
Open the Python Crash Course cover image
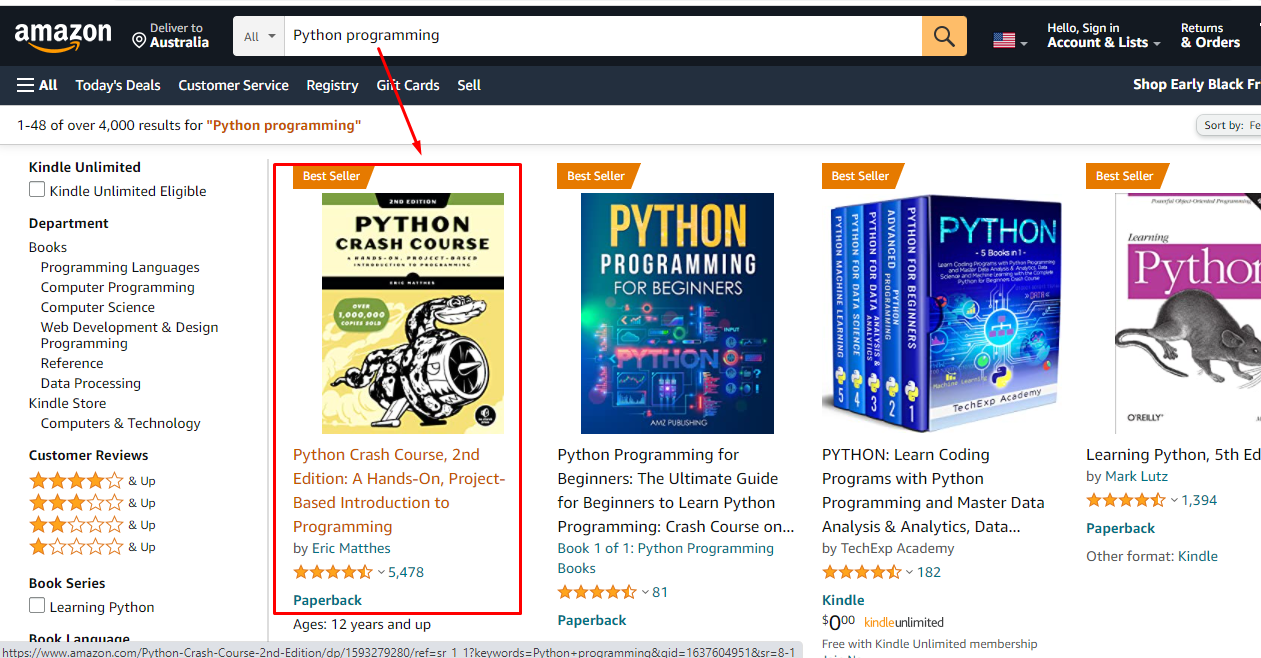tap(413, 313)
